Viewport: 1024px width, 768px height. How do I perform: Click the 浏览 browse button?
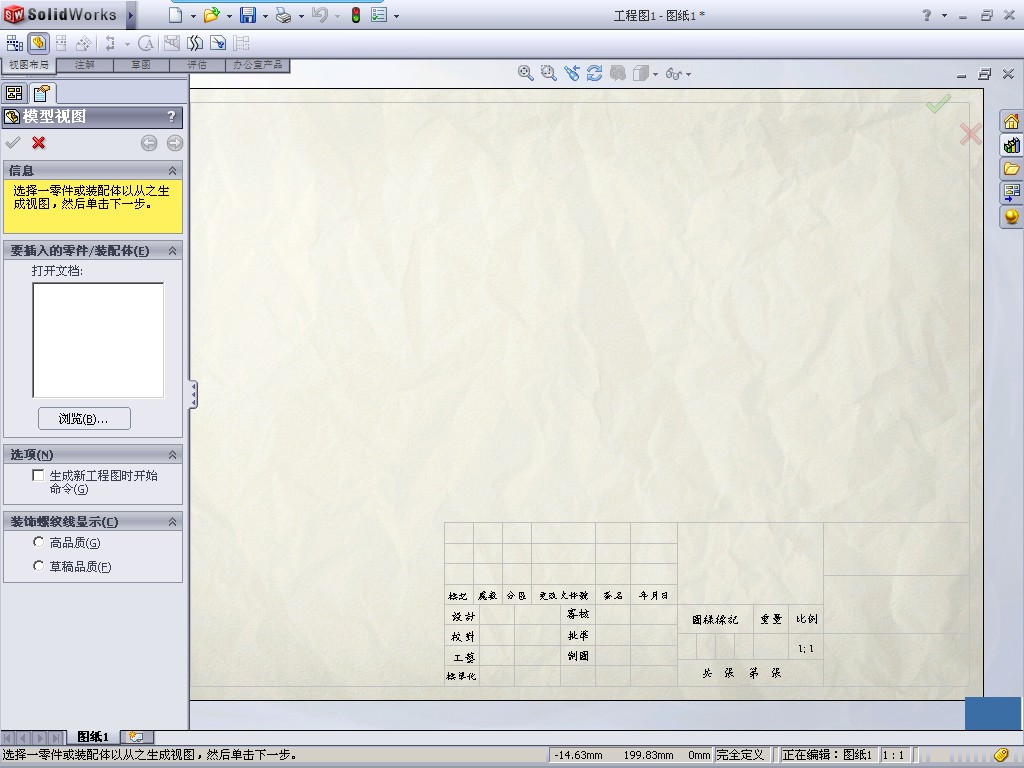(84, 419)
